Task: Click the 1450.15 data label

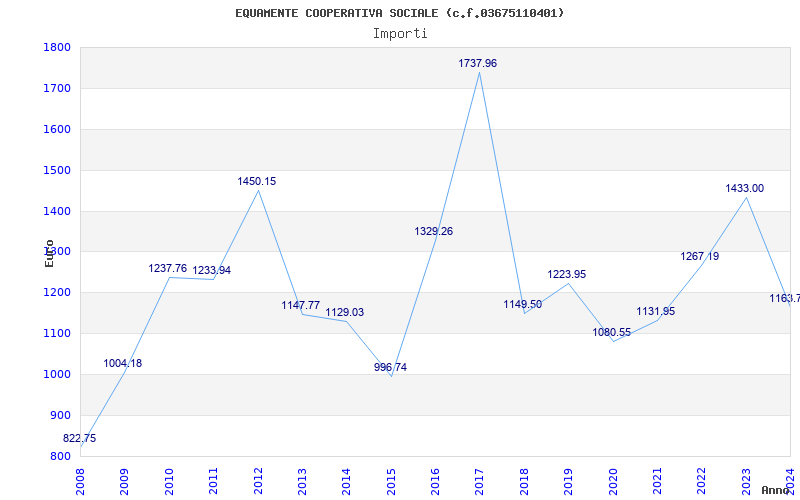Action: (257, 181)
